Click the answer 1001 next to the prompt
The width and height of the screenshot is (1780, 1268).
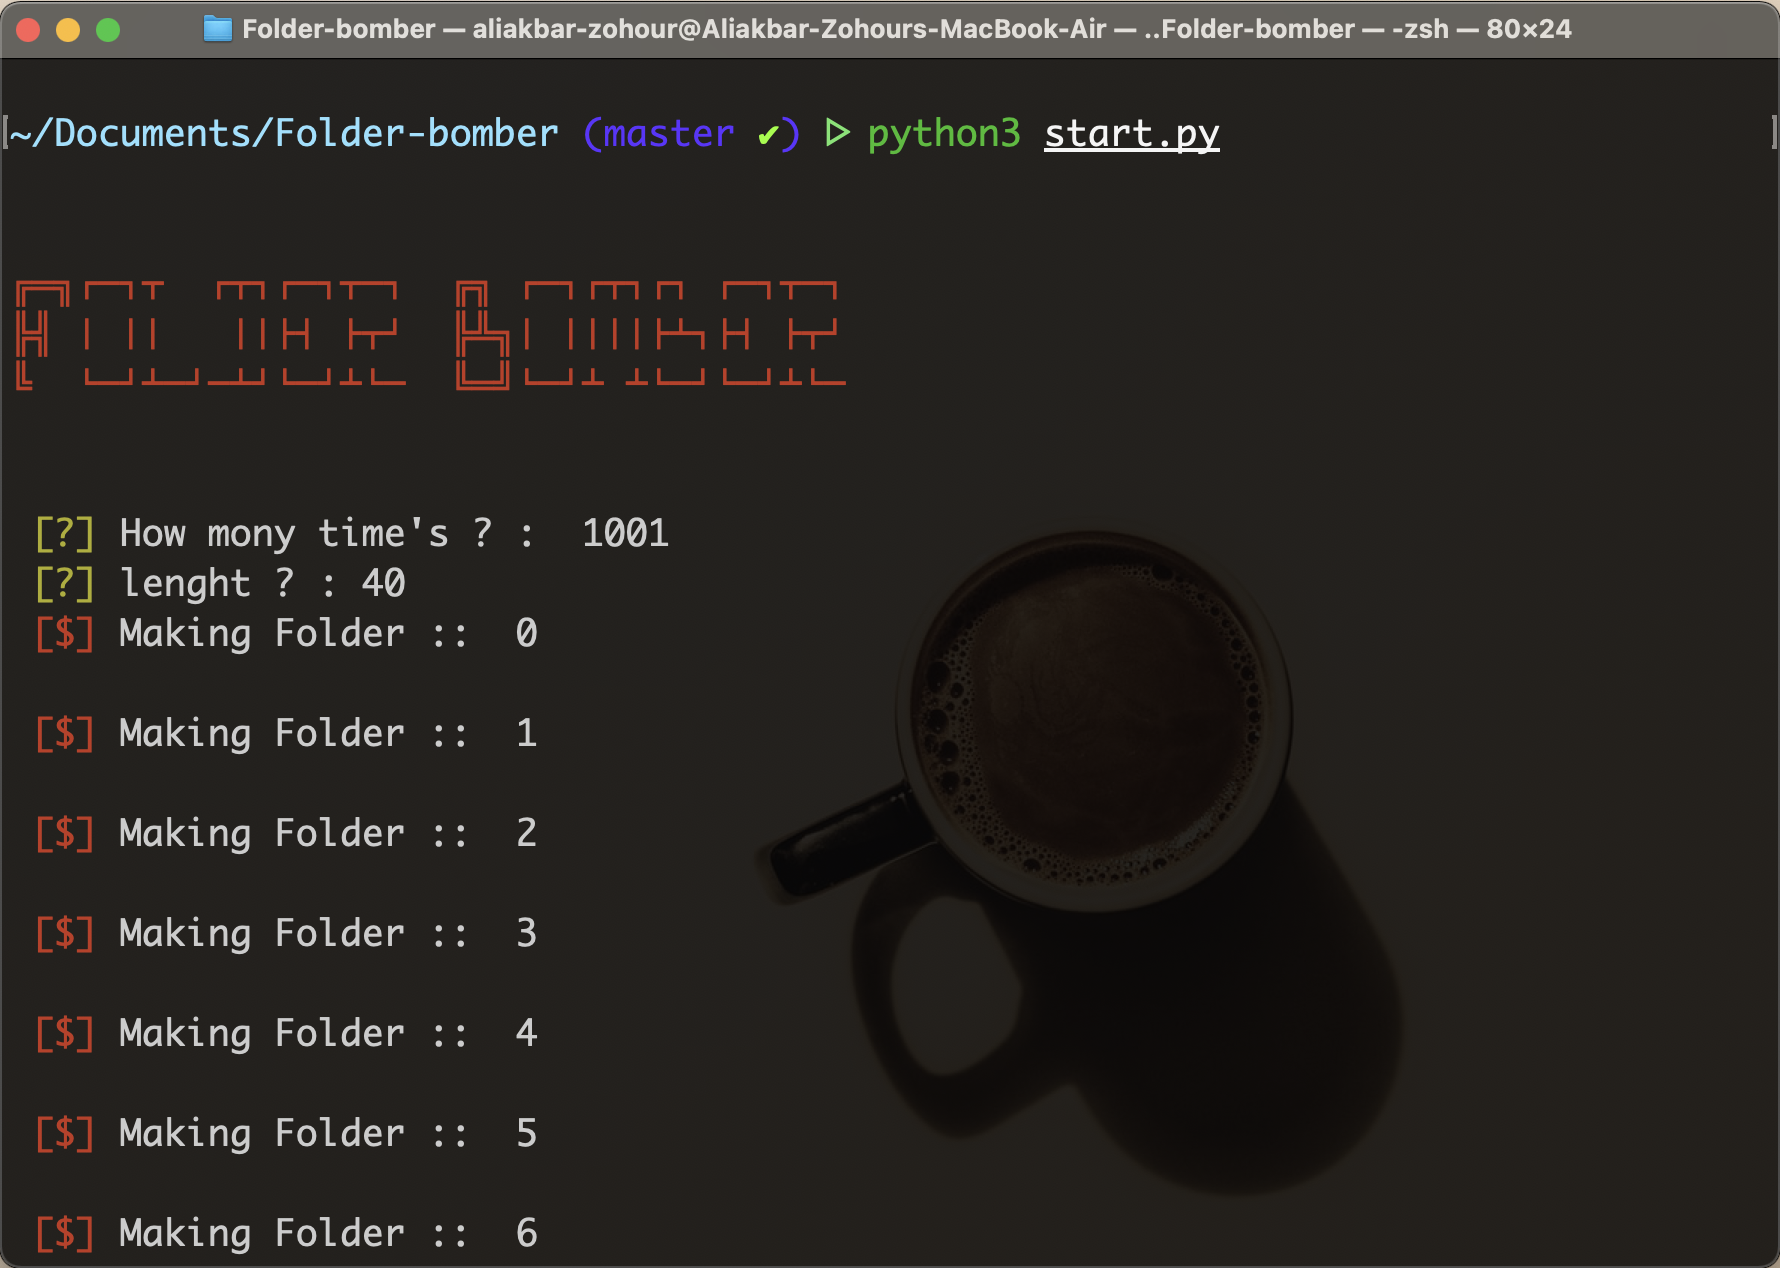[625, 533]
